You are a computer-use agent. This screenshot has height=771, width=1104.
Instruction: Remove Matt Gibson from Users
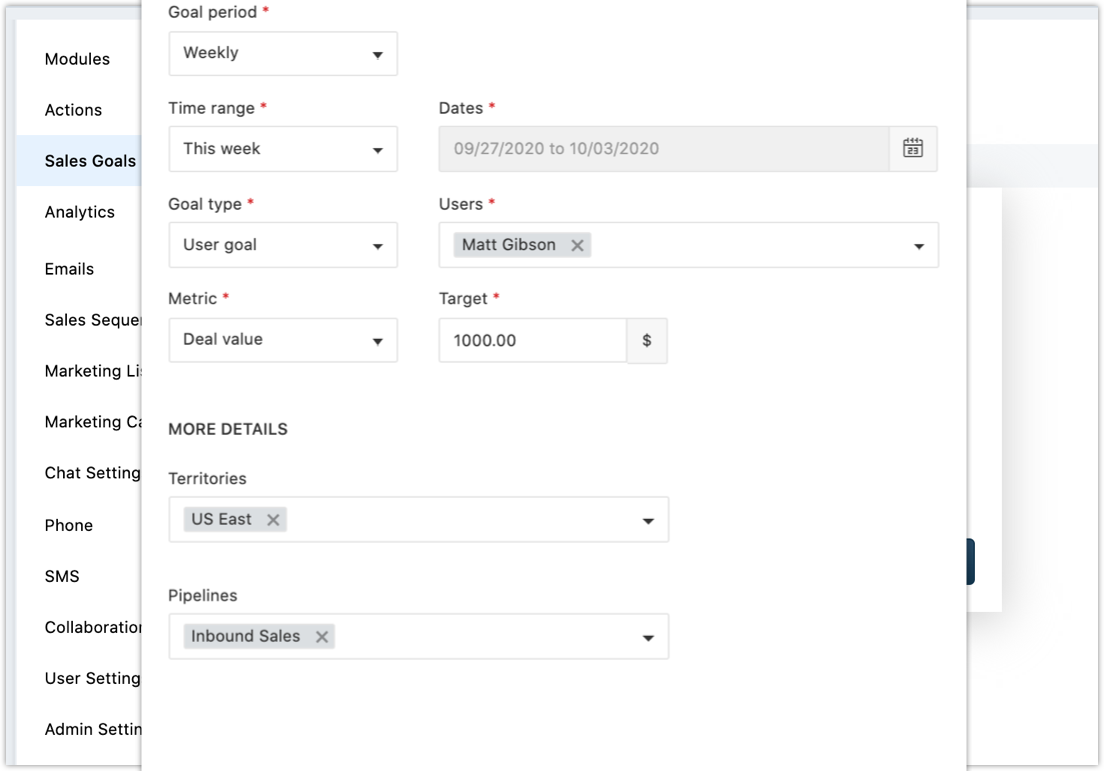click(577, 245)
